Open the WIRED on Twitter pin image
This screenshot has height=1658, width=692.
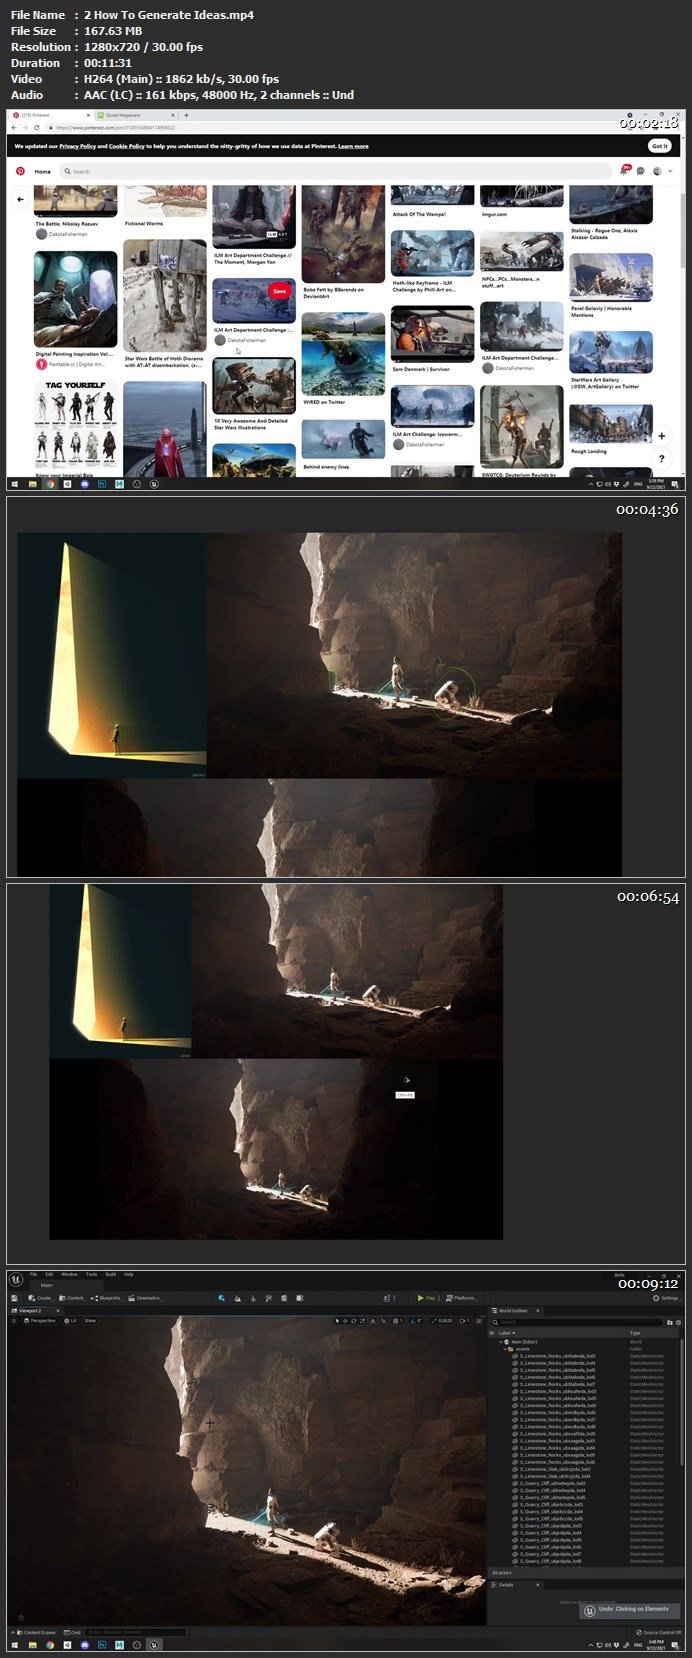click(x=343, y=353)
